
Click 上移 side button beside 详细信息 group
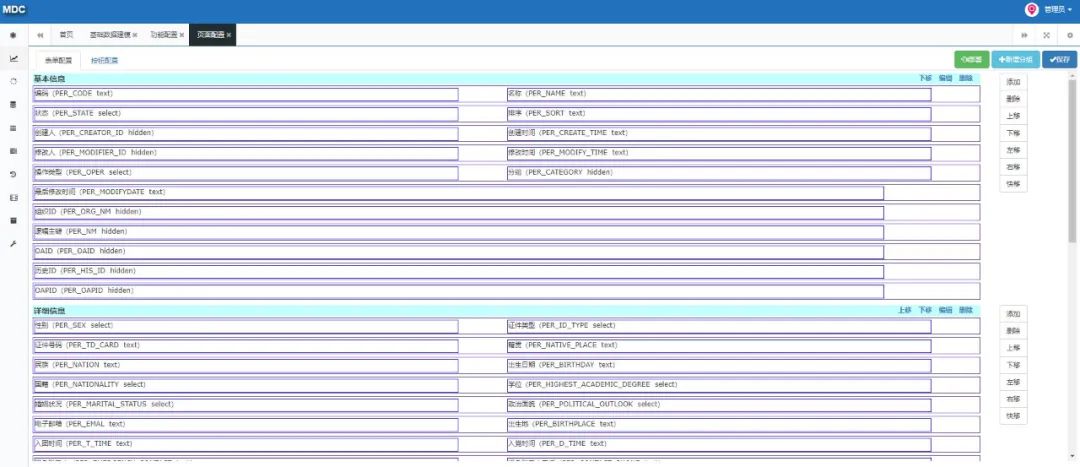(1013, 348)
